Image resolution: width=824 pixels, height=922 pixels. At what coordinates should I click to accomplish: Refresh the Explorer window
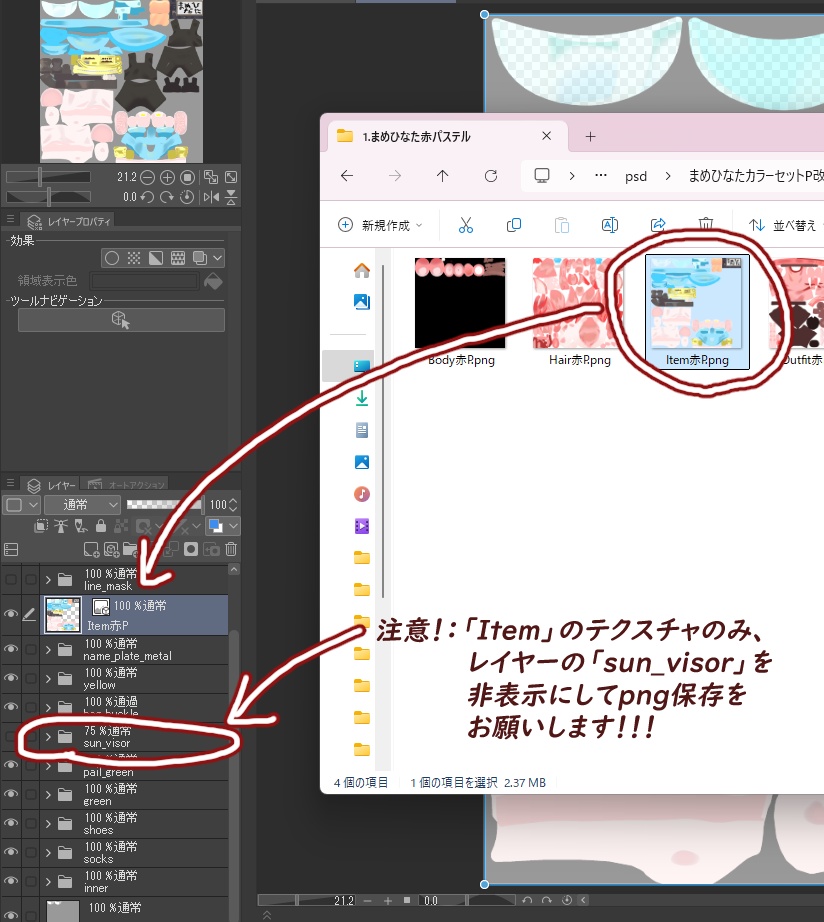pyautogui.click(x=491, y=175)
